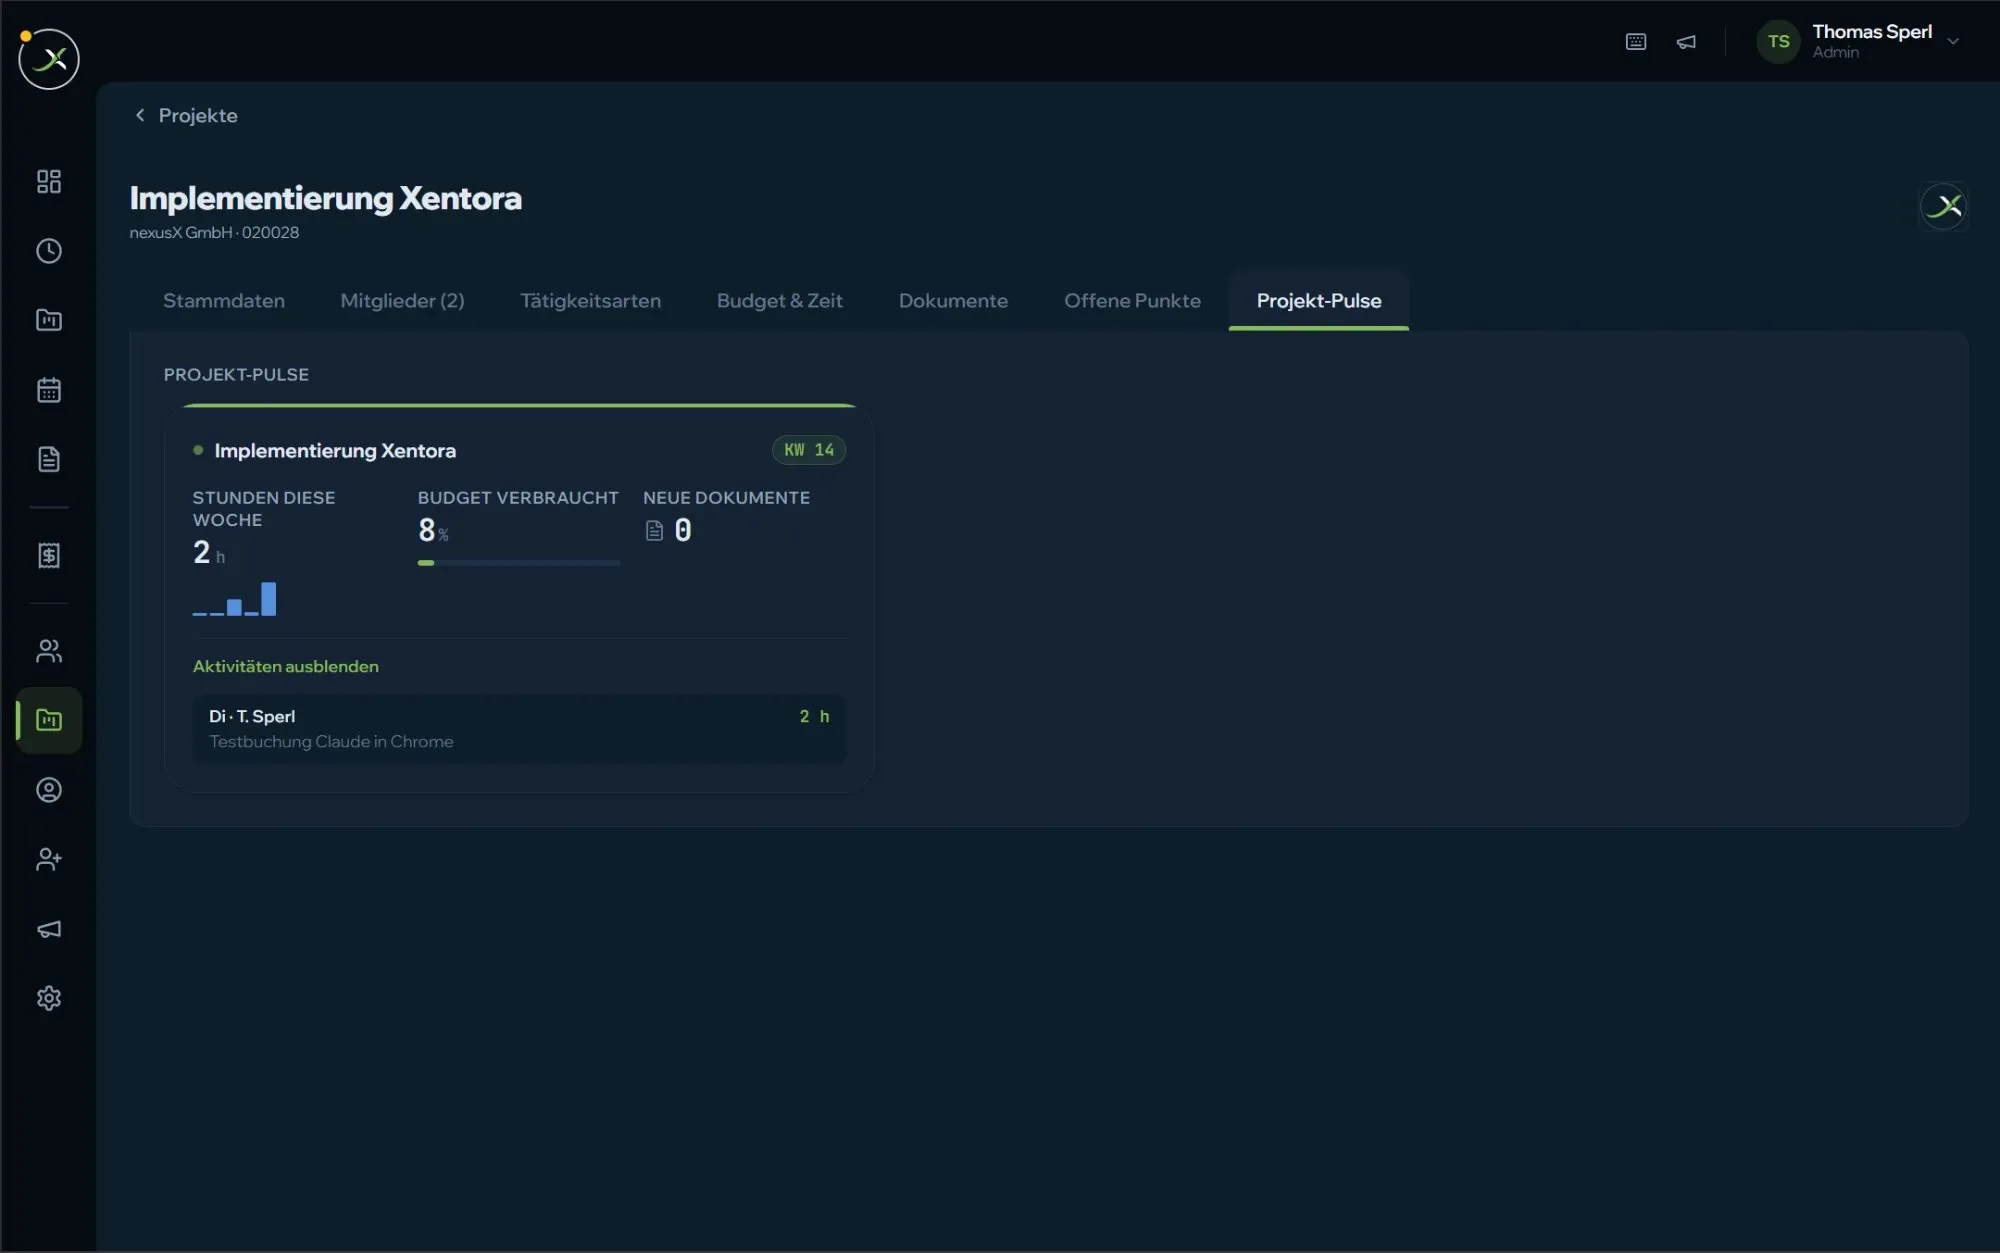Click the megaphone announcements icon in header

tap(1686, 42)
